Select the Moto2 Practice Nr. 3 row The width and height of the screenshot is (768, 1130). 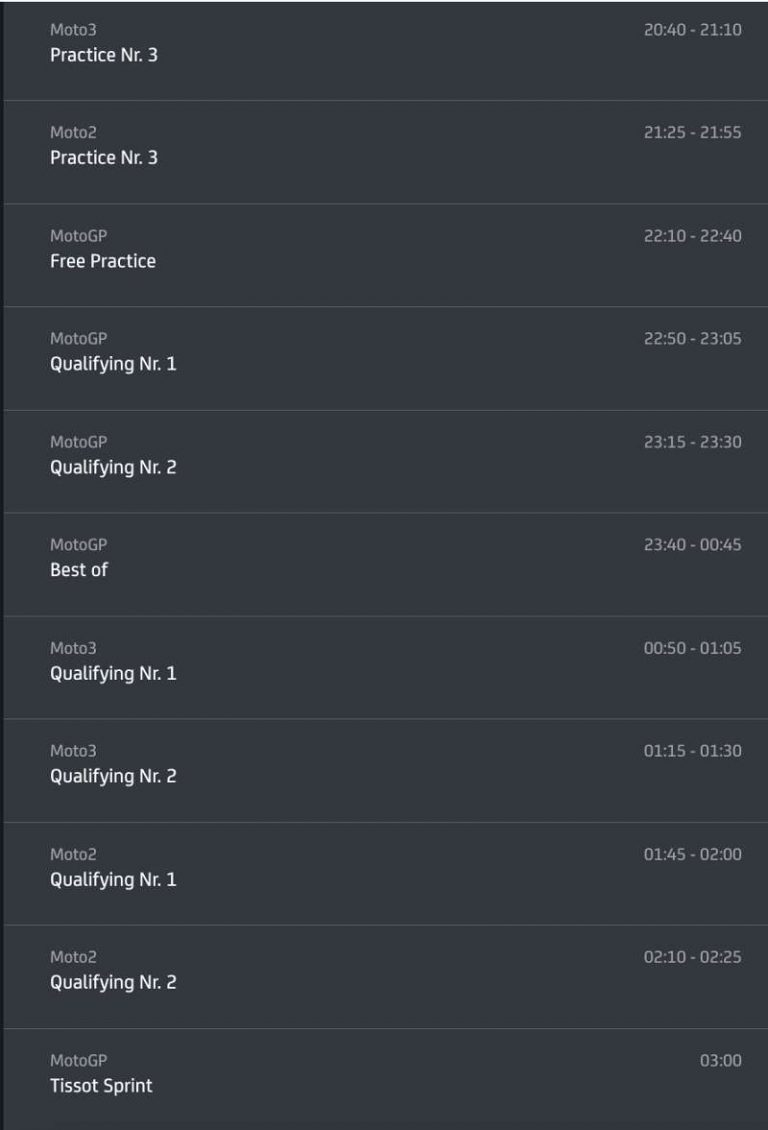385,152
